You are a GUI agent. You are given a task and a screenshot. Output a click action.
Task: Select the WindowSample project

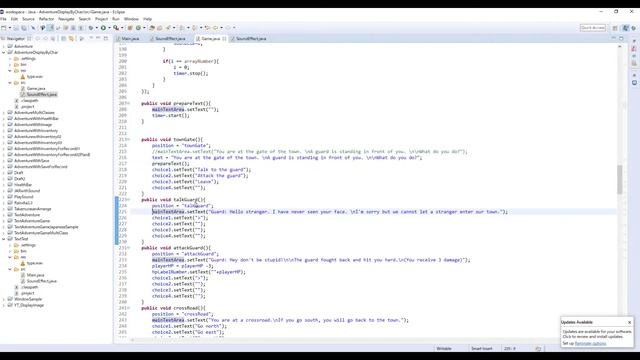click(28, 299)
